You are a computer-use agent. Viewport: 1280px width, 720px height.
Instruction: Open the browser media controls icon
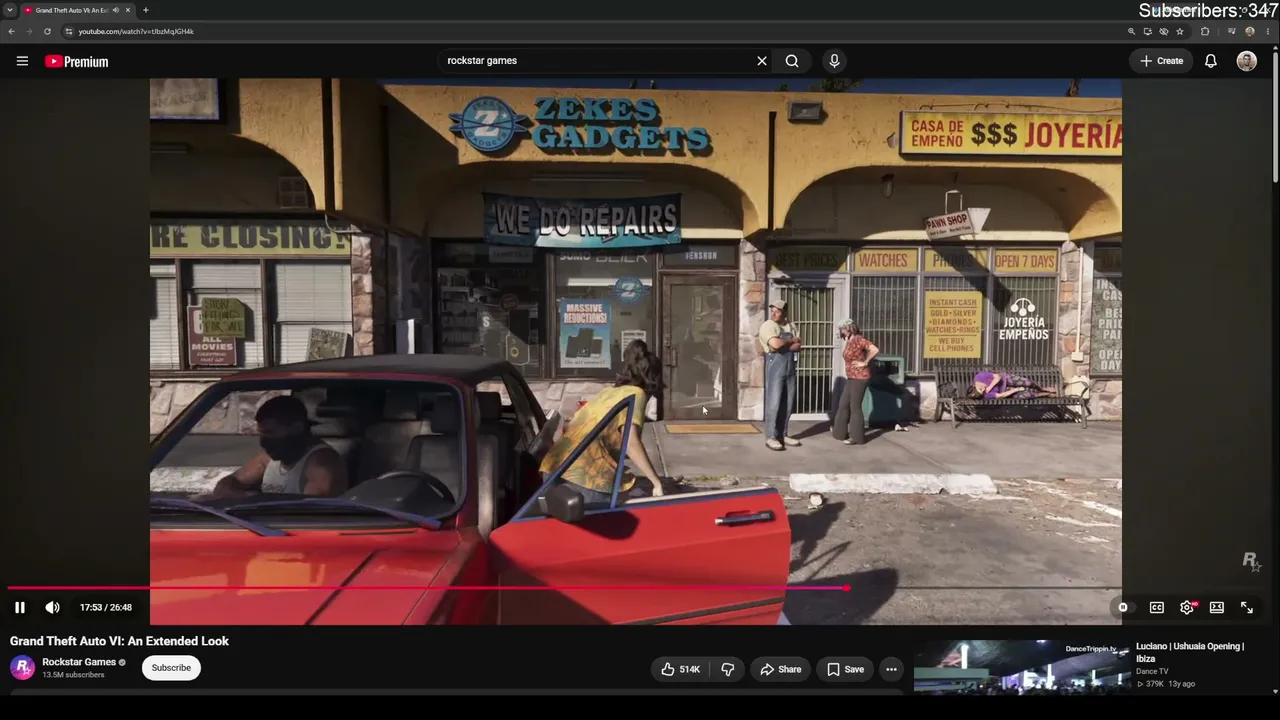(1232, 31)
